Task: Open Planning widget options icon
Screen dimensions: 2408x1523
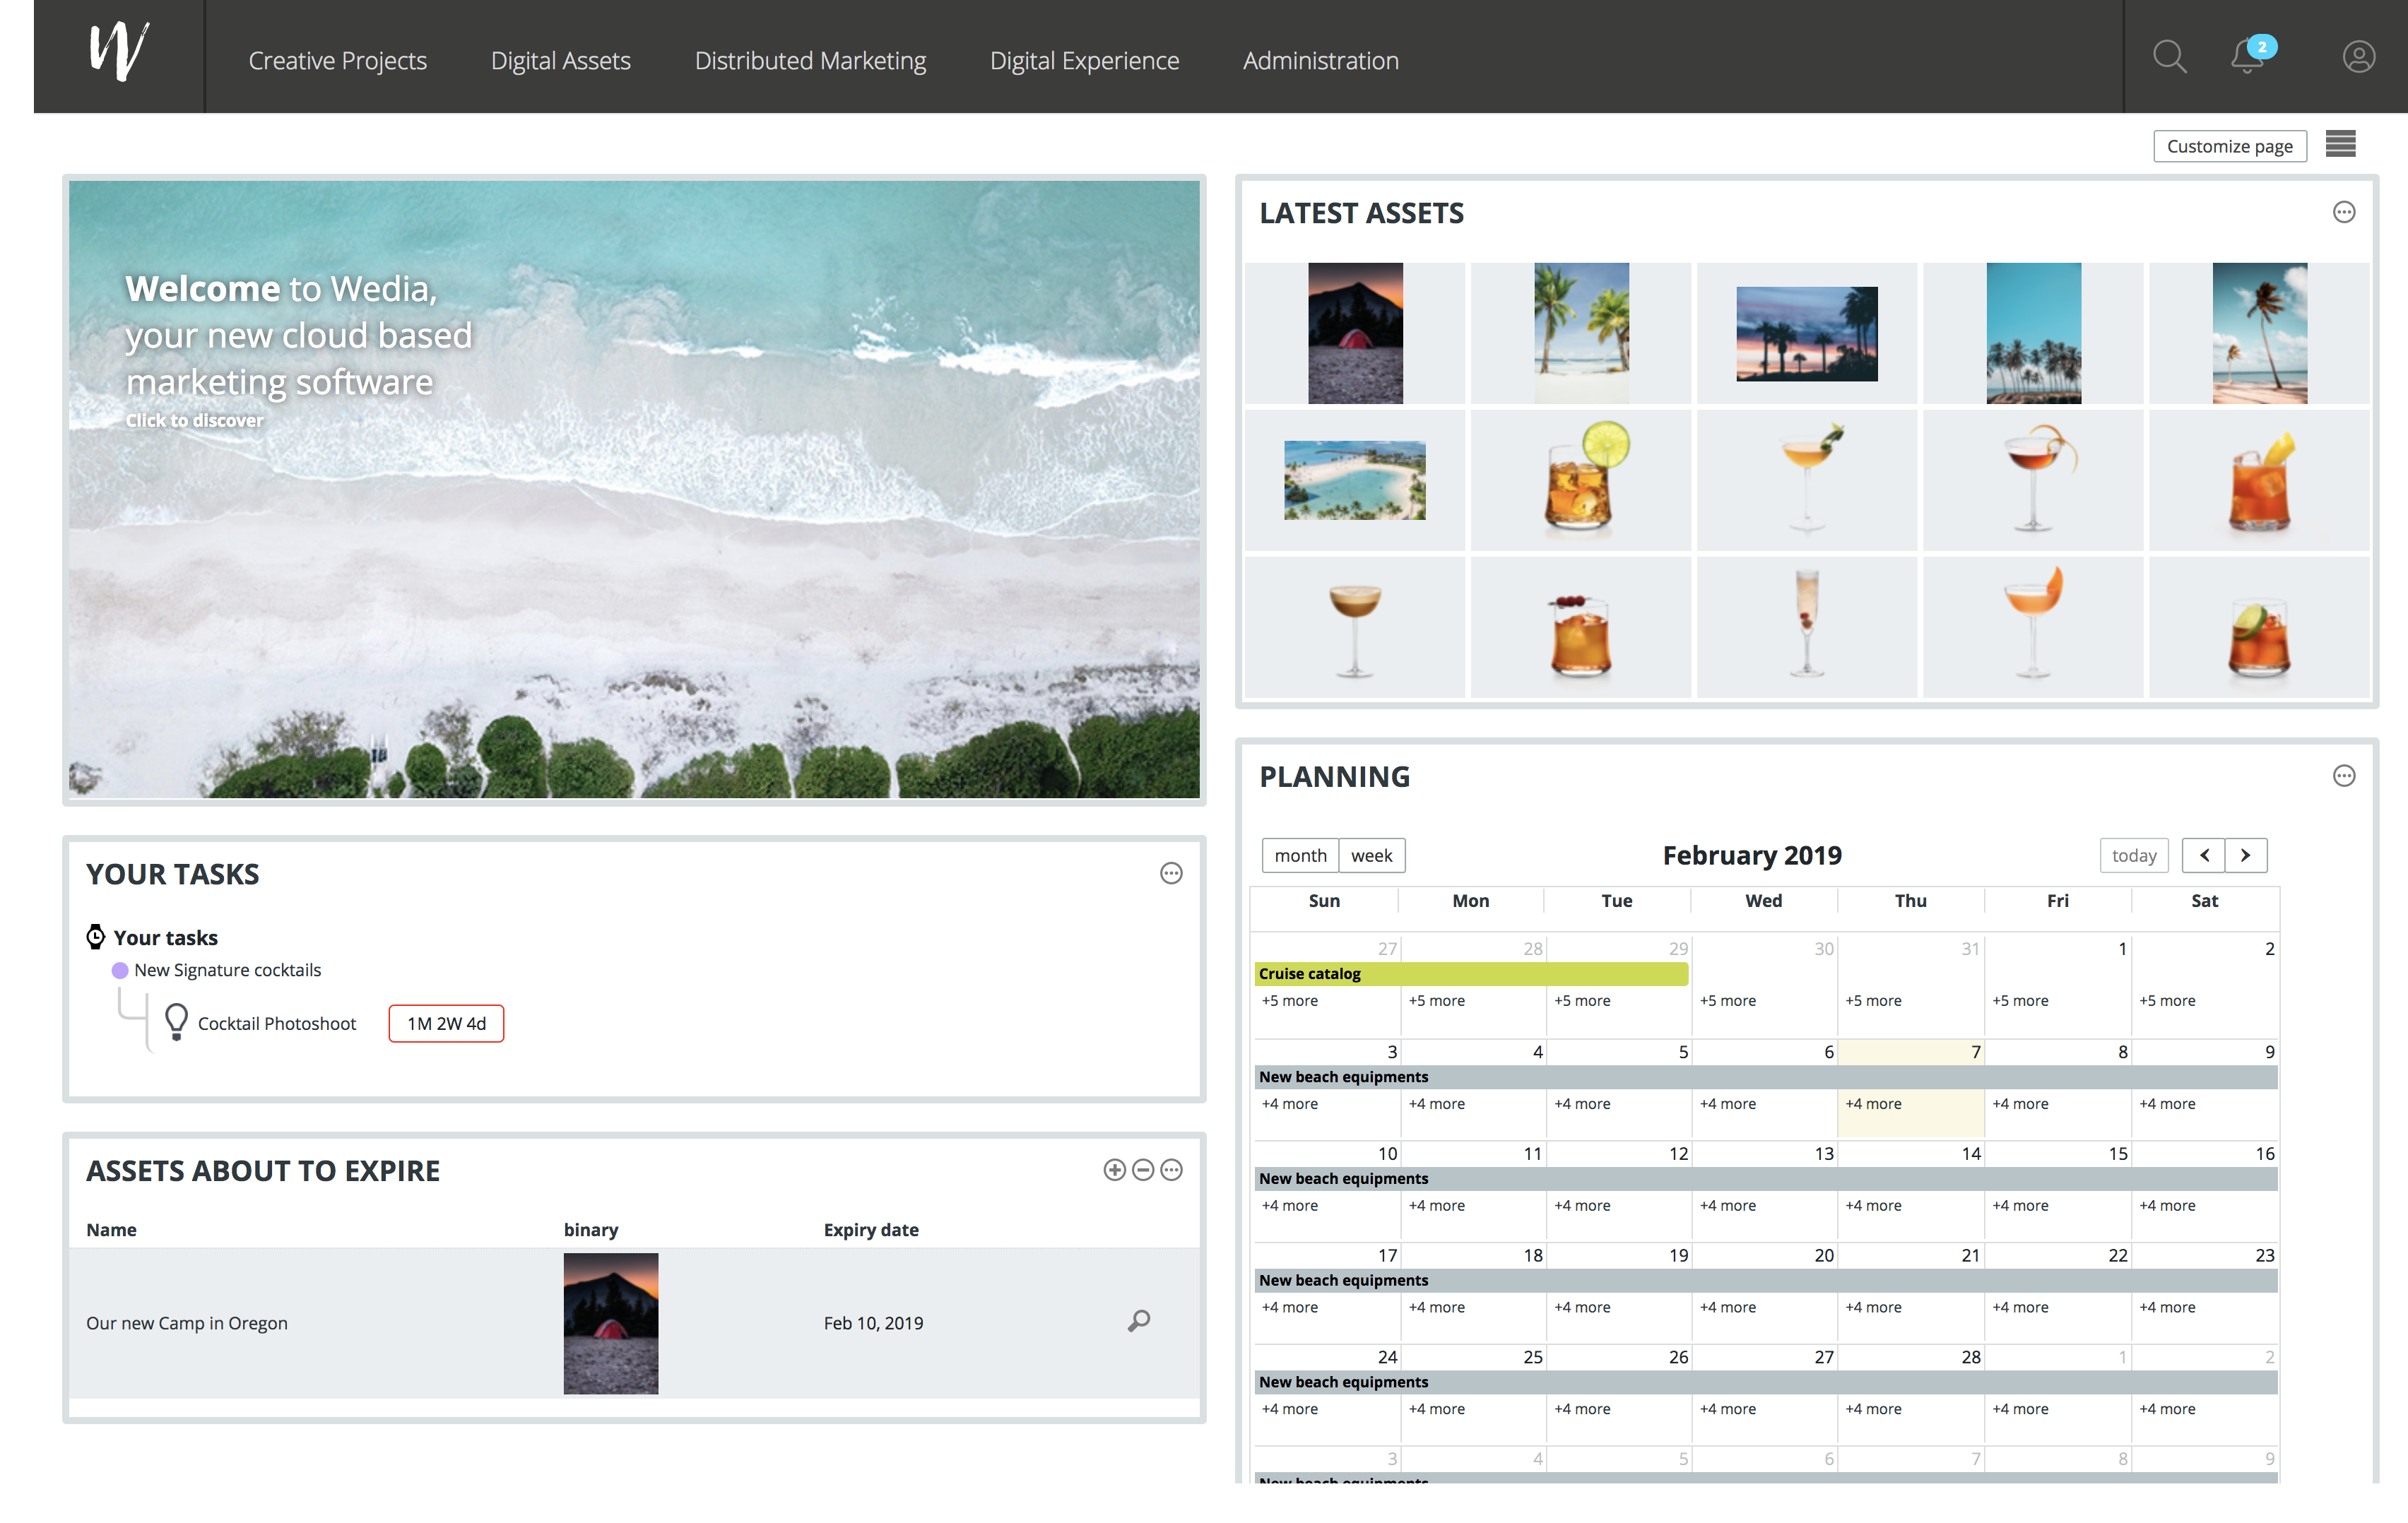Action: 2343,776
